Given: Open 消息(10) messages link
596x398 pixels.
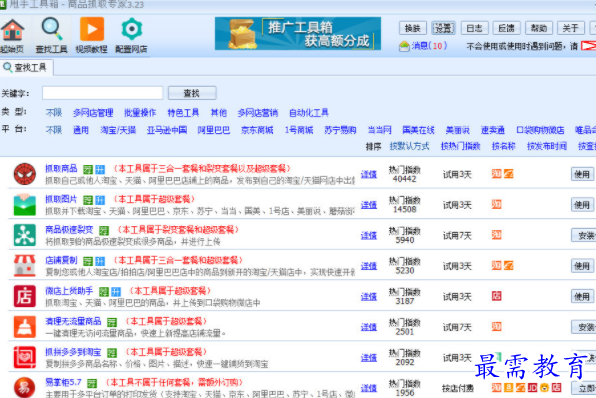Looking at the screenshot, I should 430,46.
